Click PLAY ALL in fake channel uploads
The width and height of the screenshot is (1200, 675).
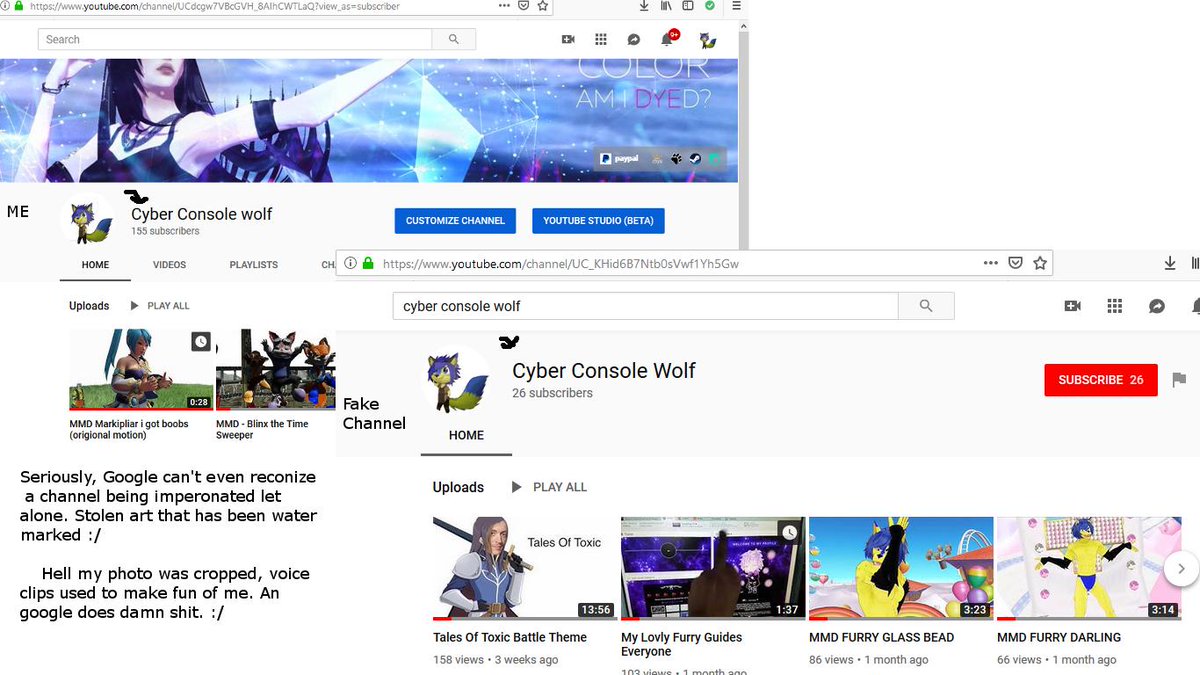coord(549,487)
